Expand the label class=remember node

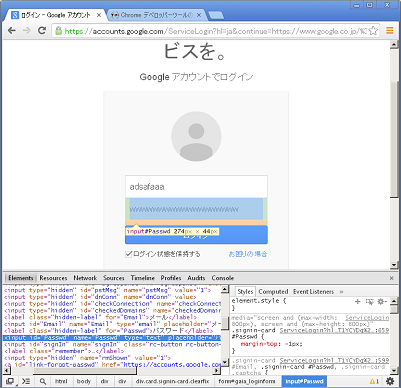click(x=64, y=351)
